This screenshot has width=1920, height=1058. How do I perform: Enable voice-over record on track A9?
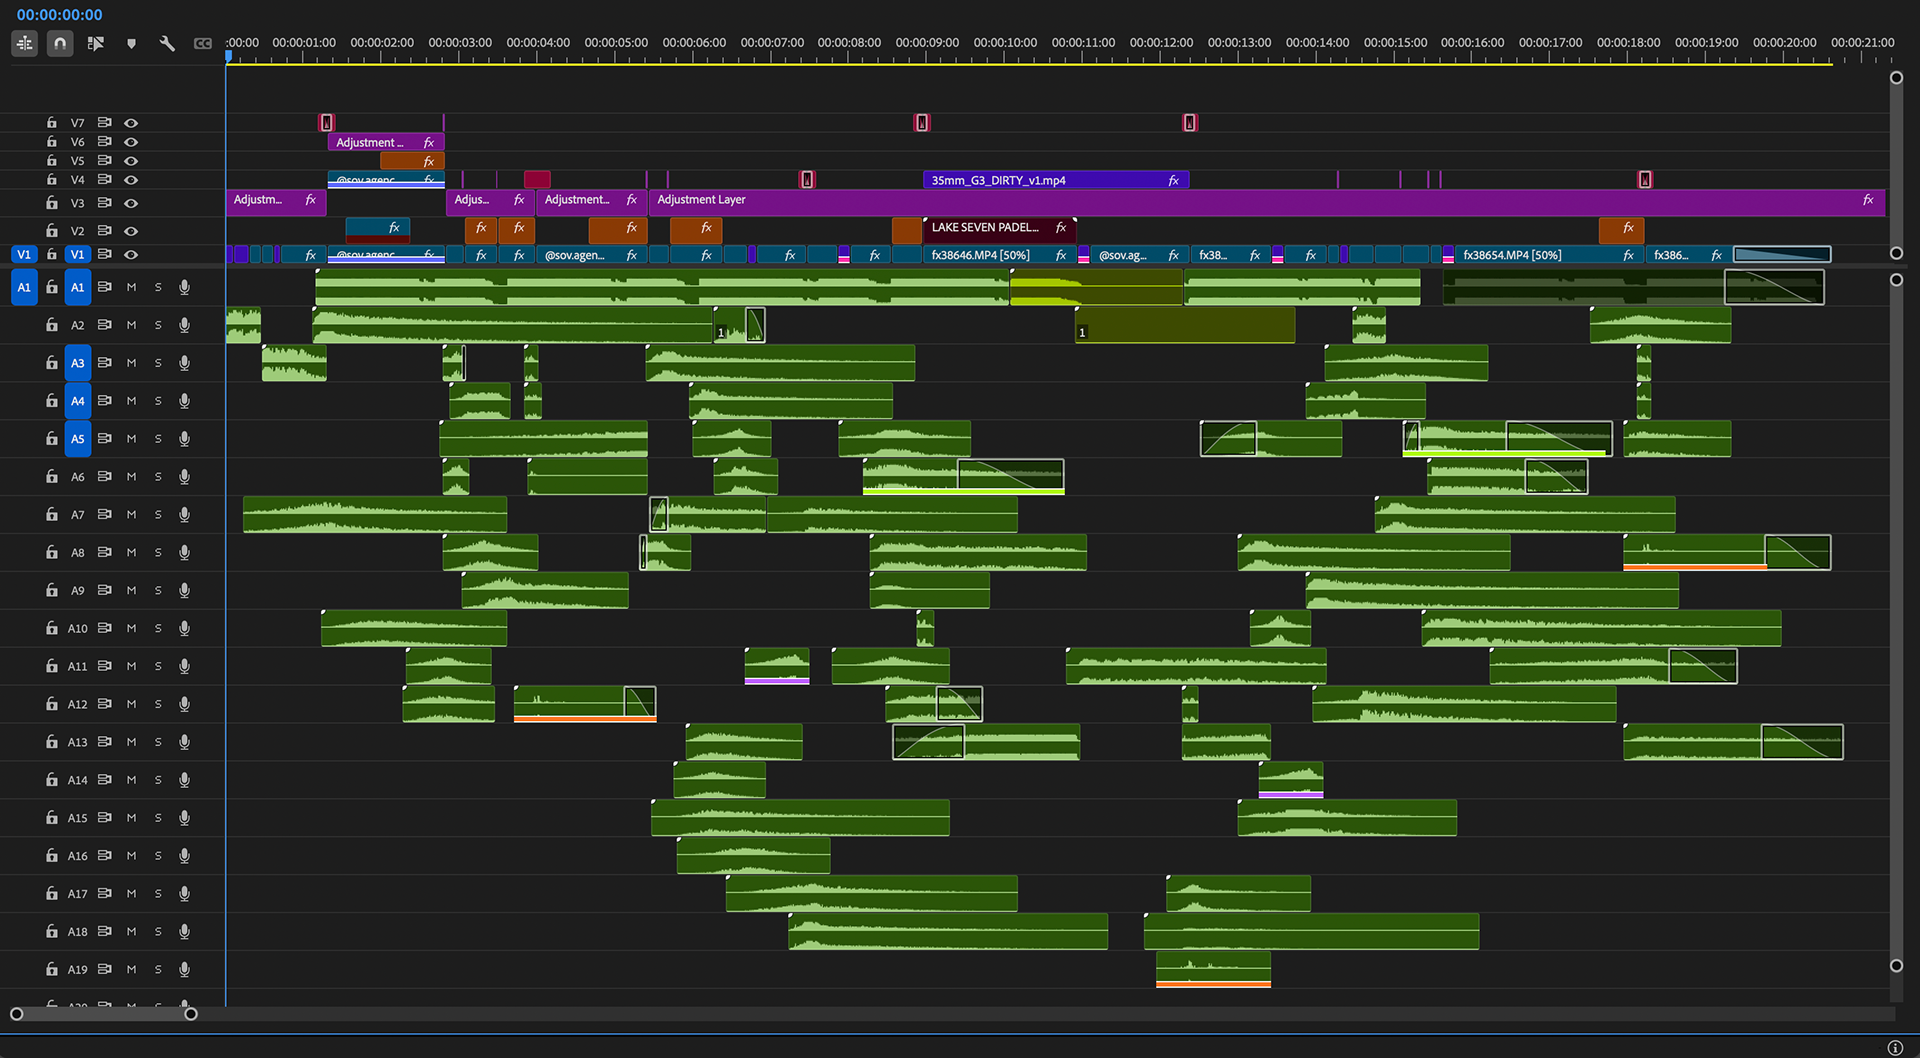[184, 590]
